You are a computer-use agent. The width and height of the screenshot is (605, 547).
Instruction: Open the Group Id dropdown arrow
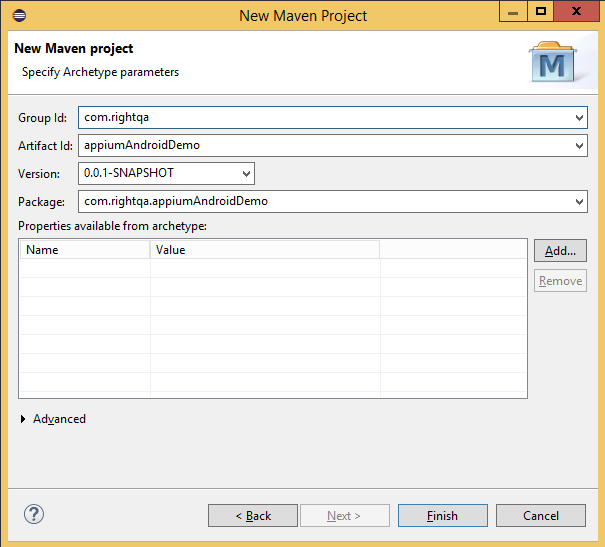click(x=579, y=118)
